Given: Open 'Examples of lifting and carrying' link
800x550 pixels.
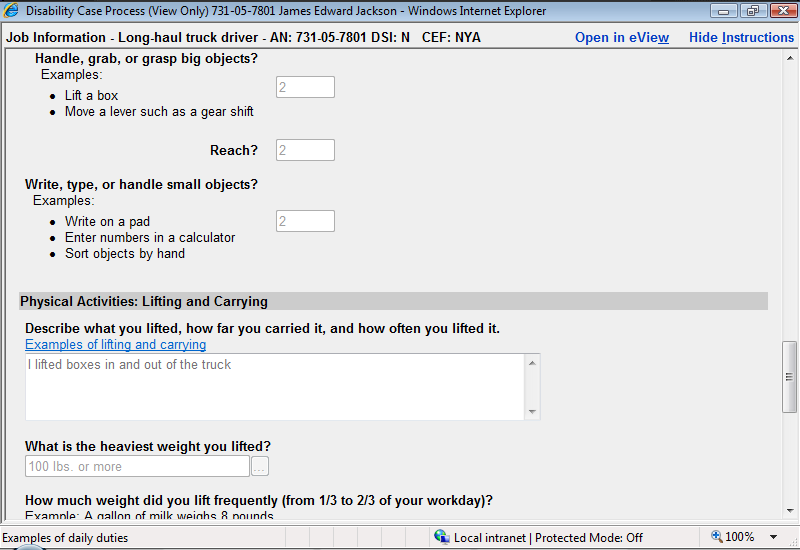Looking at the screenshot, I should tap(115, 345).
